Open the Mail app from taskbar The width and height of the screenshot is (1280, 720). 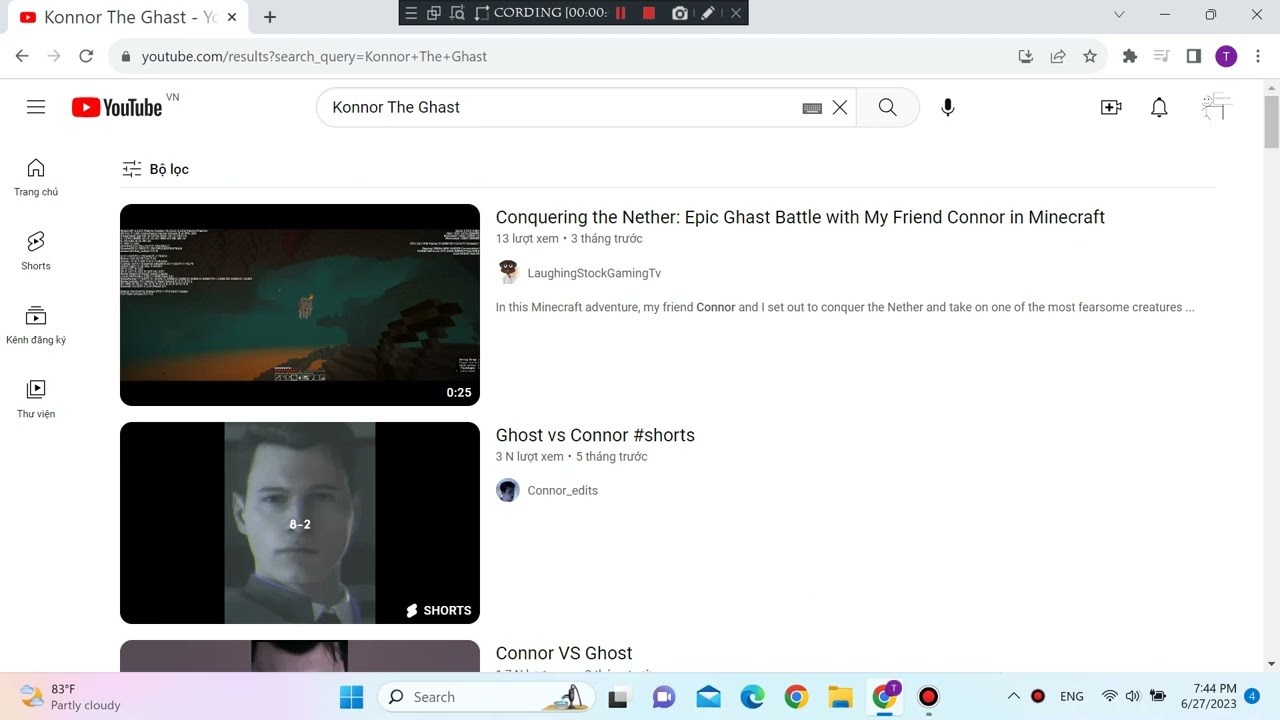coord(708,697)
